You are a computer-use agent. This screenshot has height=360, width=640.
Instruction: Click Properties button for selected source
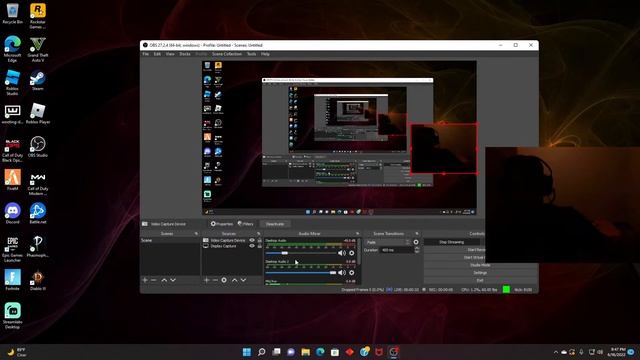(x=222, y=224)
